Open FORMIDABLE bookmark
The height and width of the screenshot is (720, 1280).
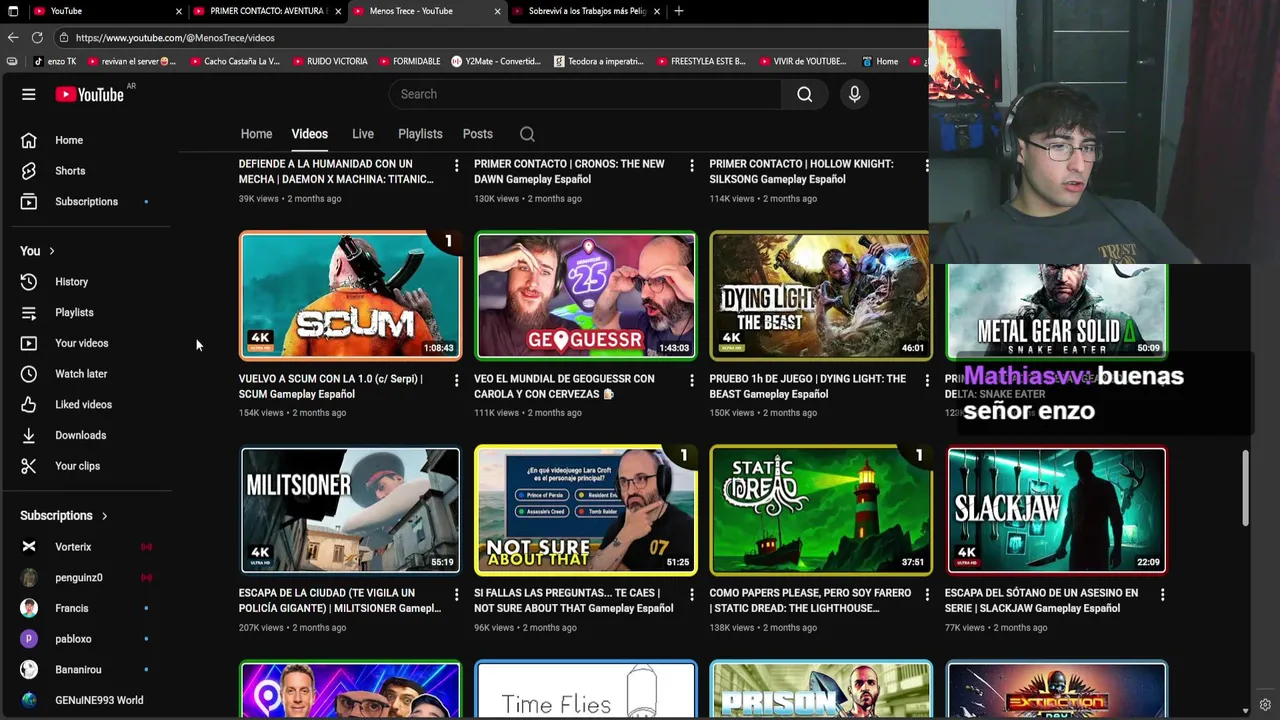(409, 61)
